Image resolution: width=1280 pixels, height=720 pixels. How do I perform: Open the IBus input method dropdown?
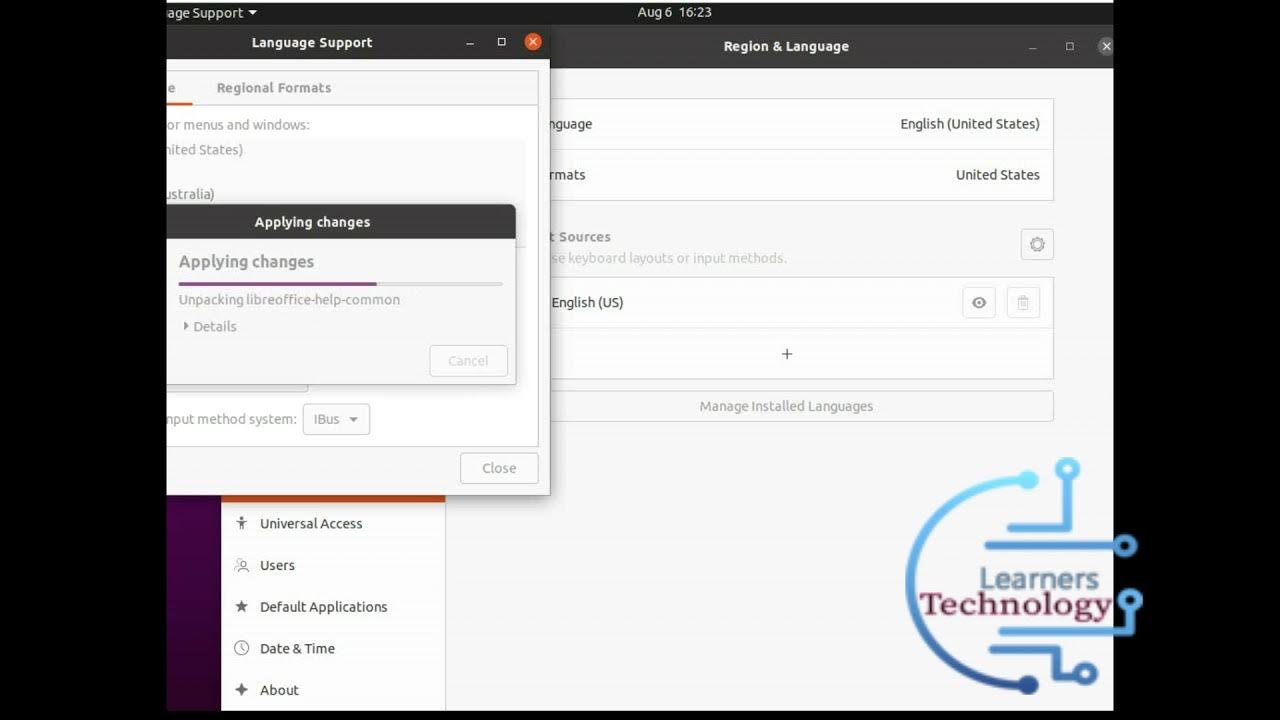[336, 419]
